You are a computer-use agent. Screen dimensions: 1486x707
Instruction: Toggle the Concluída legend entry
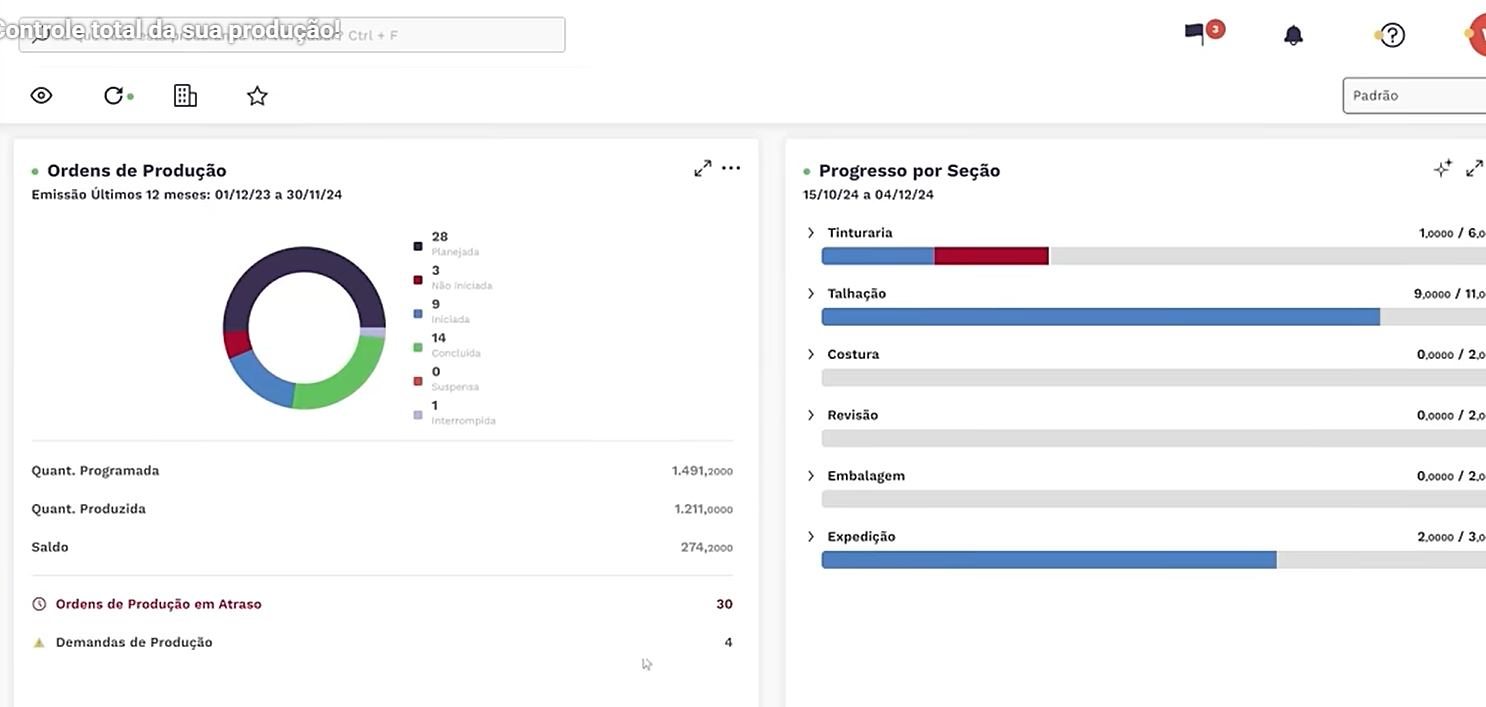click(440, 345)
